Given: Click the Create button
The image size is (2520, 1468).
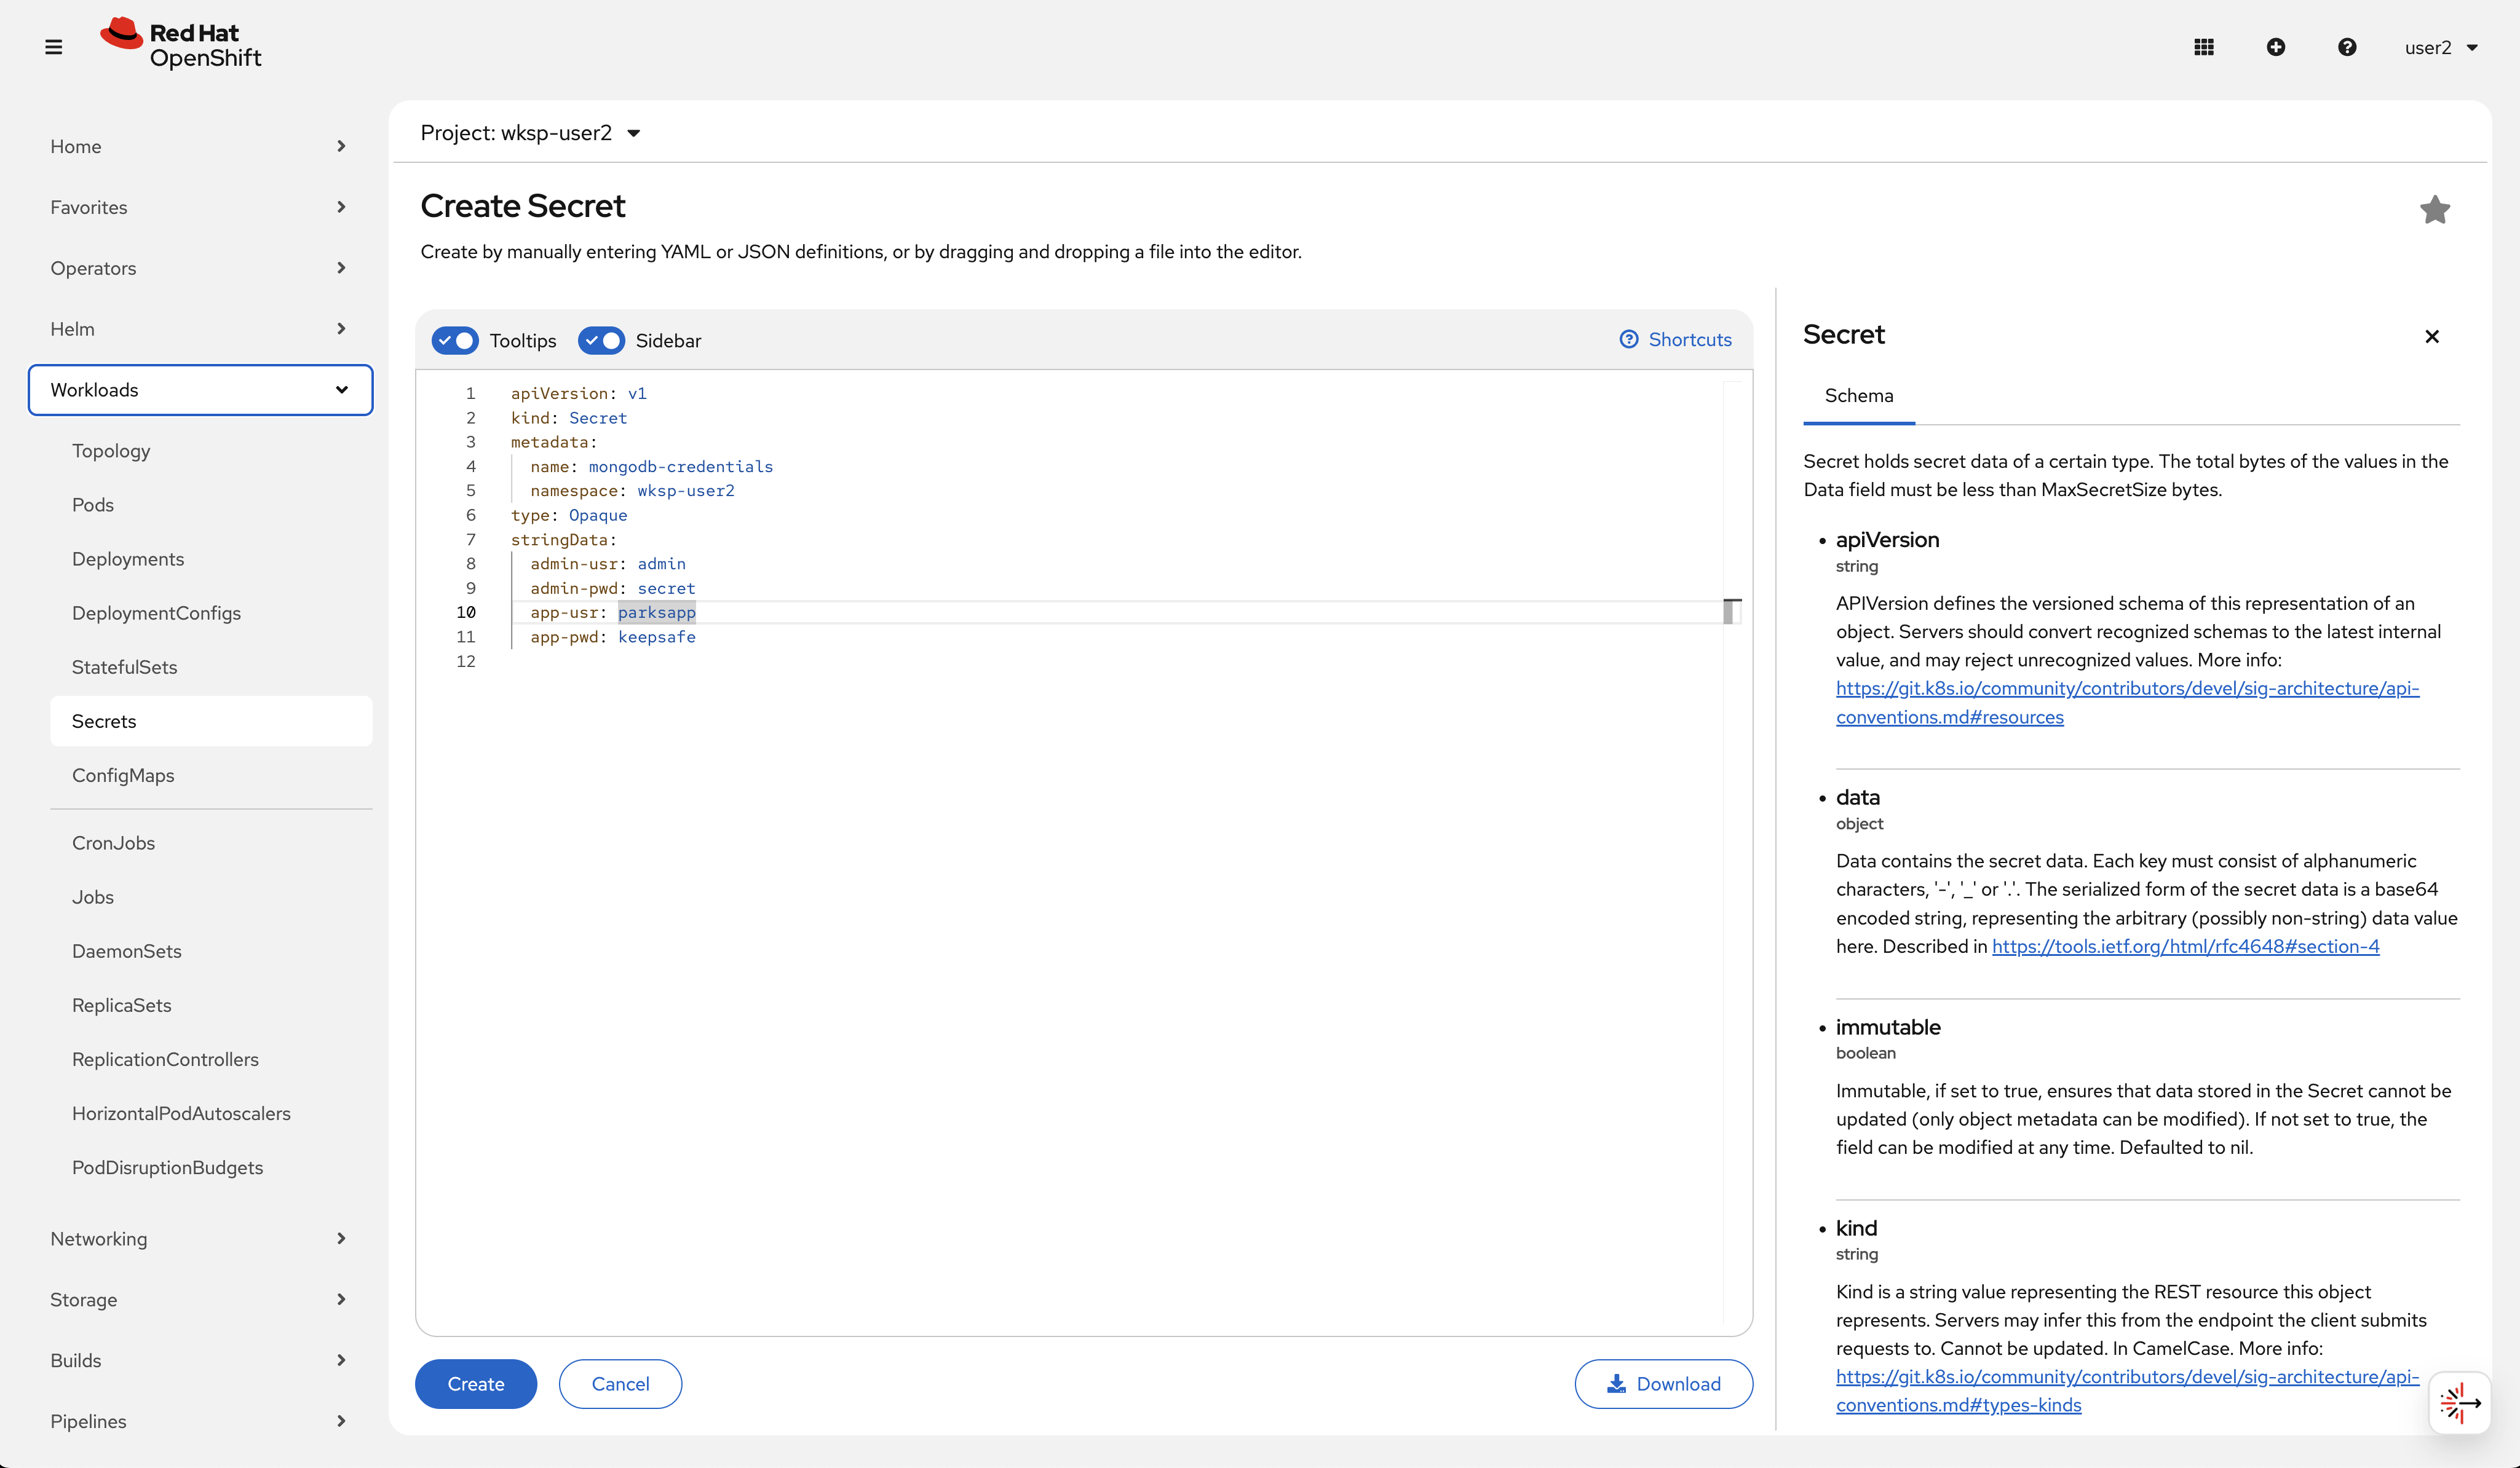Looking at the screenshot, I should (x=475, y=1384).
